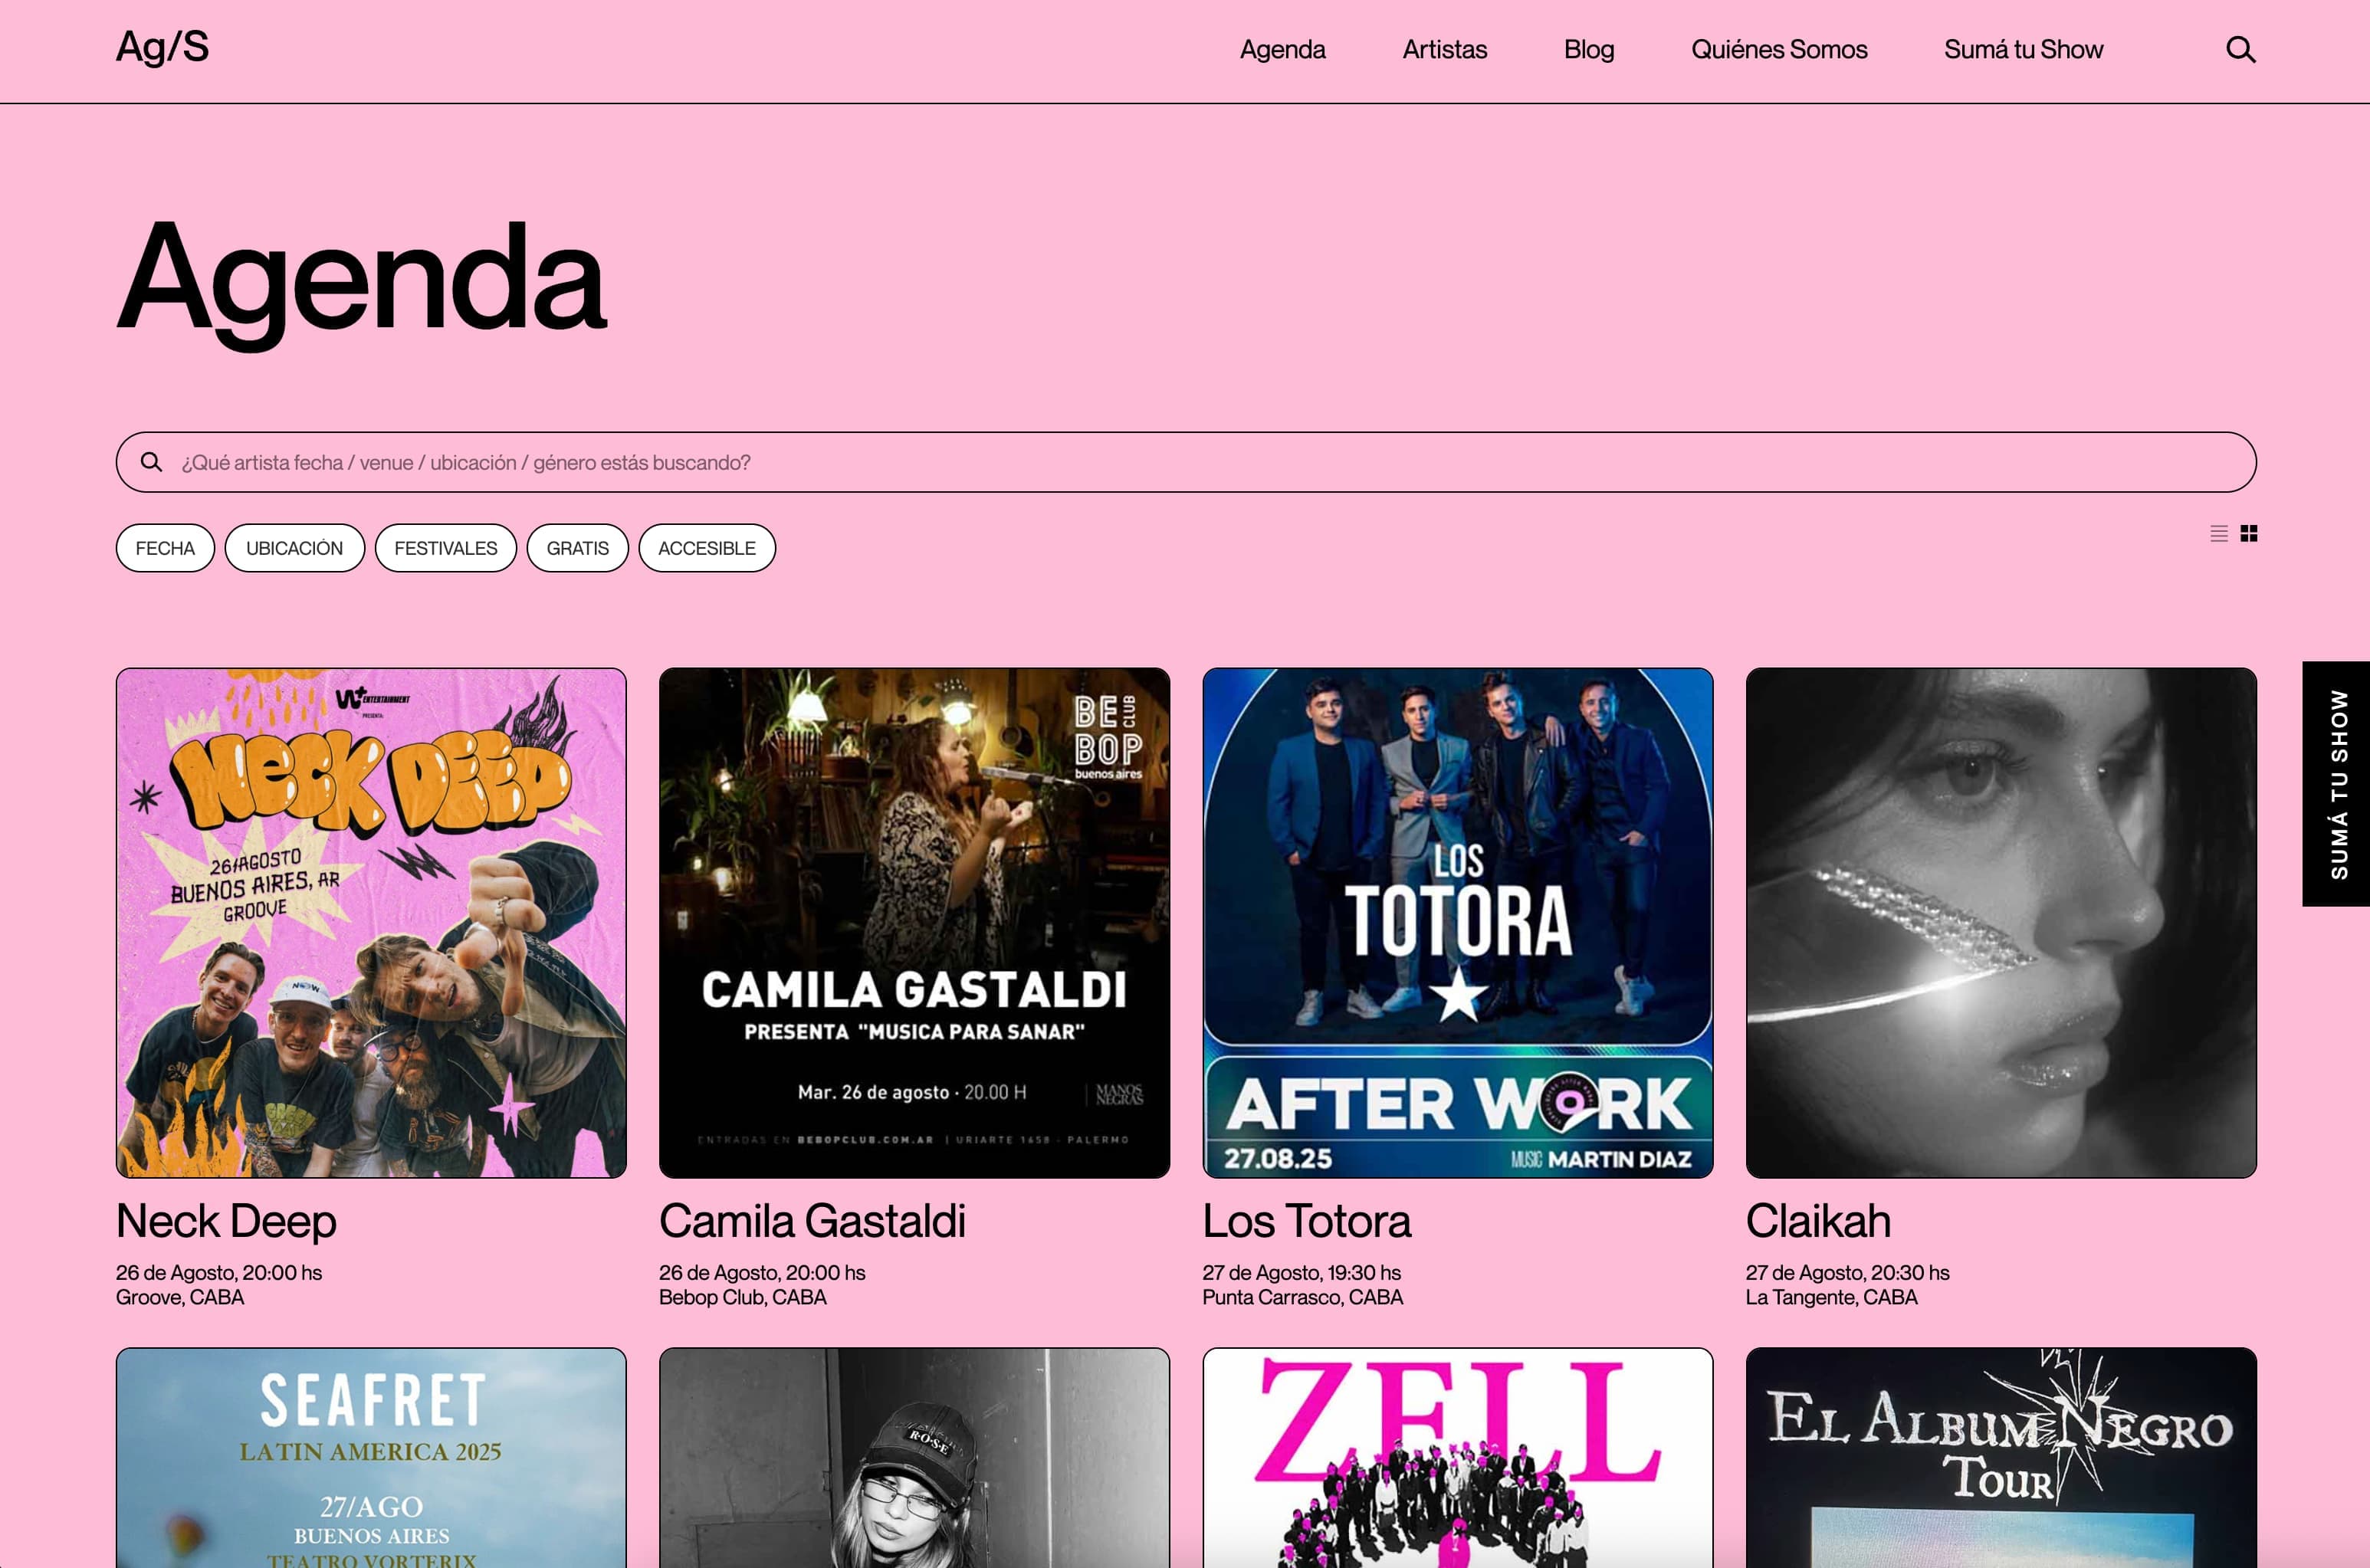This screenshot has height=1568, width=2370.
Task: Focus the artist/venue search field
Action: pyautogui.click(x=1186, y=462)
